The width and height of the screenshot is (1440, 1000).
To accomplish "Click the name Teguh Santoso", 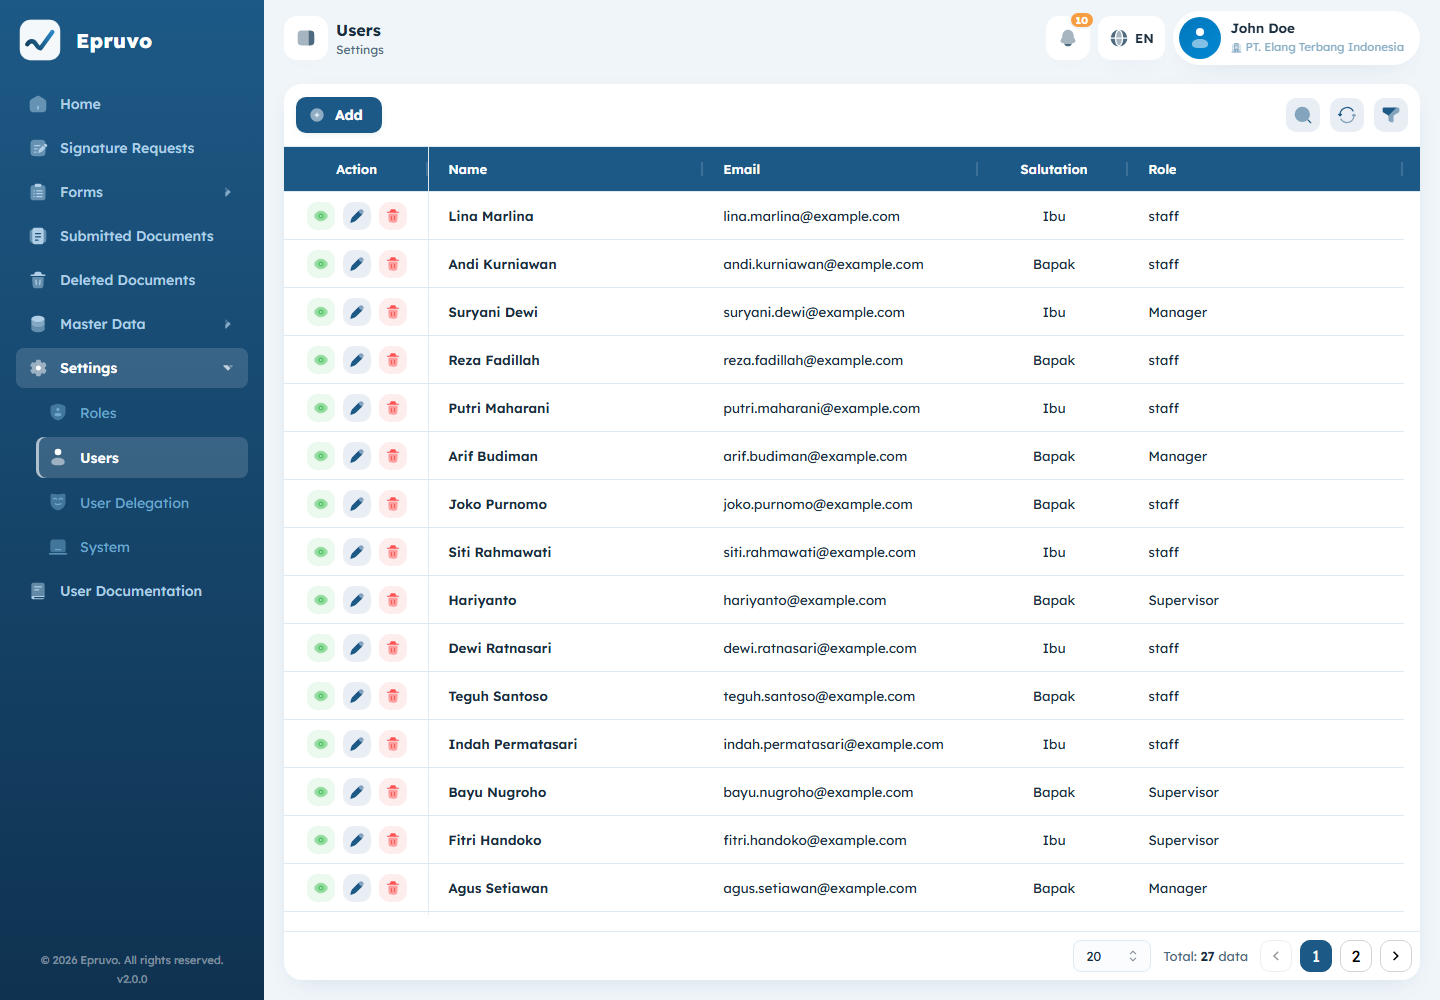I will click(498, 696).
